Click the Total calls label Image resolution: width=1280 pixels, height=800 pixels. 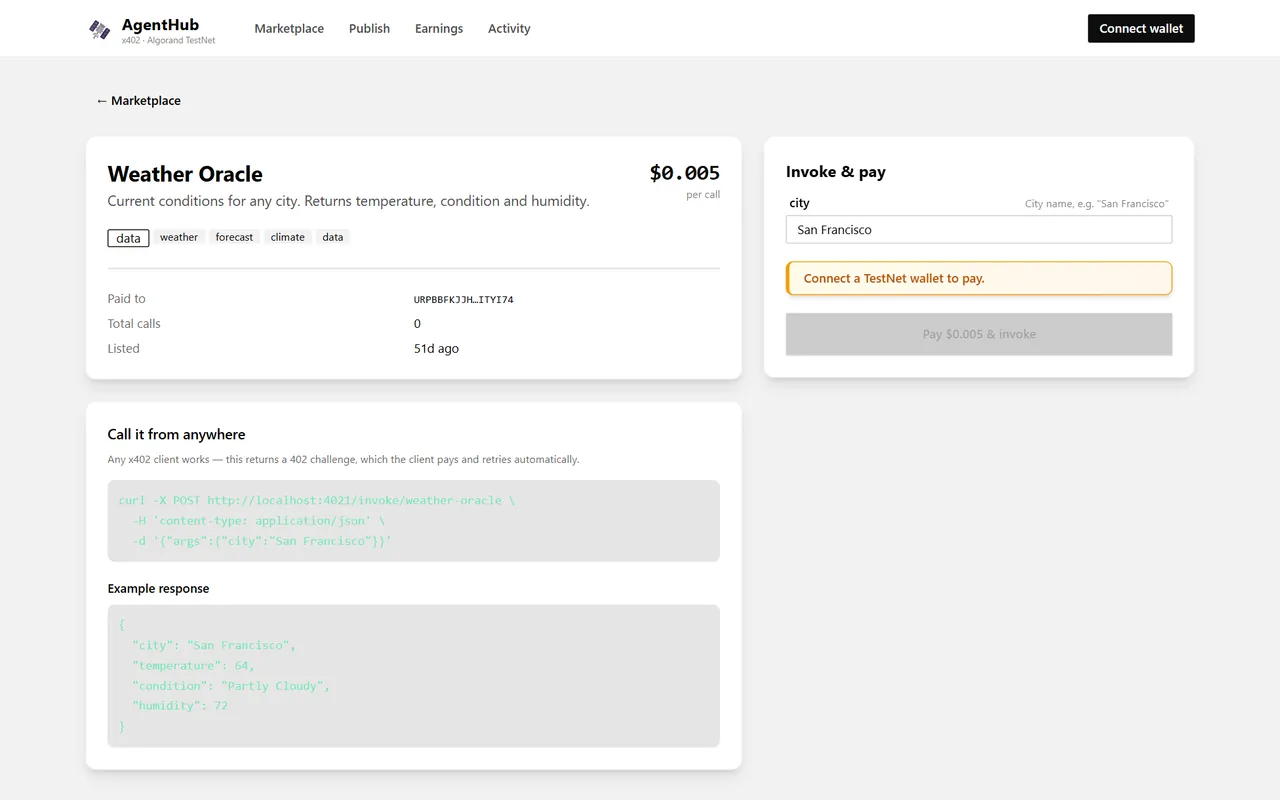[134, 324]
